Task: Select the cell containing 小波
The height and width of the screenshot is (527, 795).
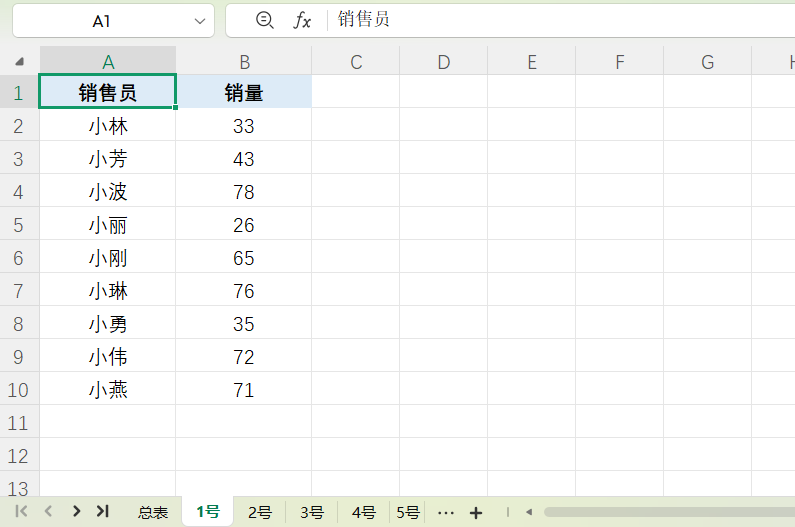Action: pyautogui.click(x=108, y=192)
